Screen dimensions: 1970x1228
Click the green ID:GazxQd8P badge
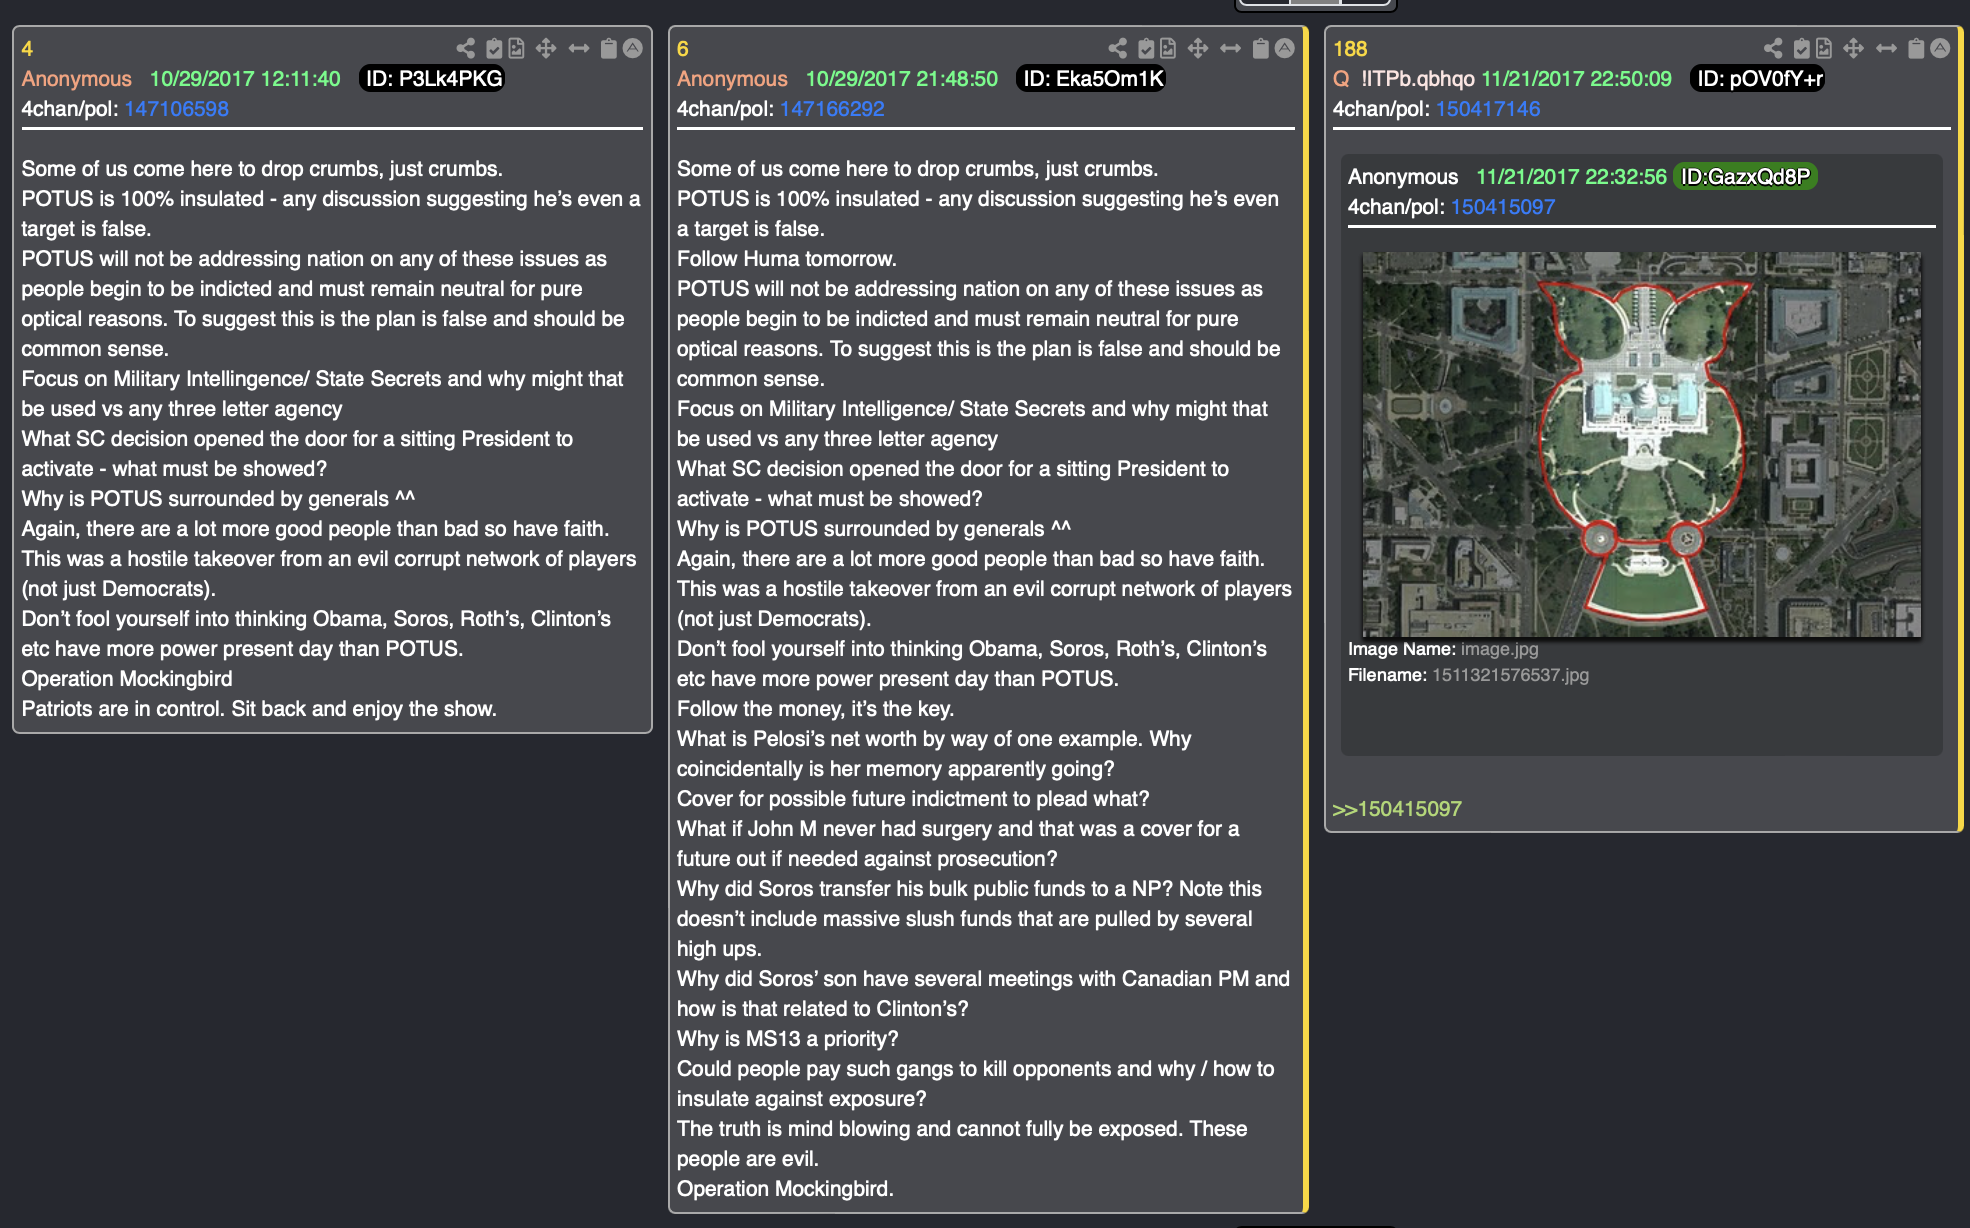[1745, 177]
